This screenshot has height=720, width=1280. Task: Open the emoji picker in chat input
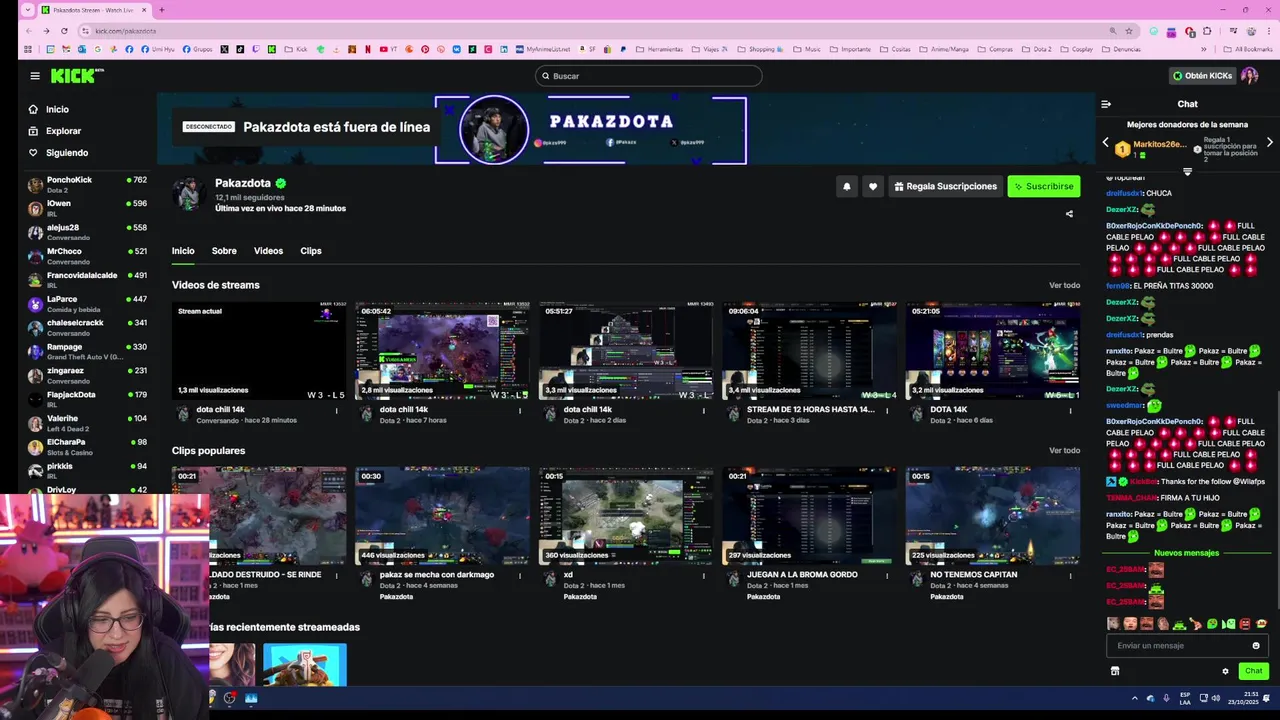coord(1257,646)
